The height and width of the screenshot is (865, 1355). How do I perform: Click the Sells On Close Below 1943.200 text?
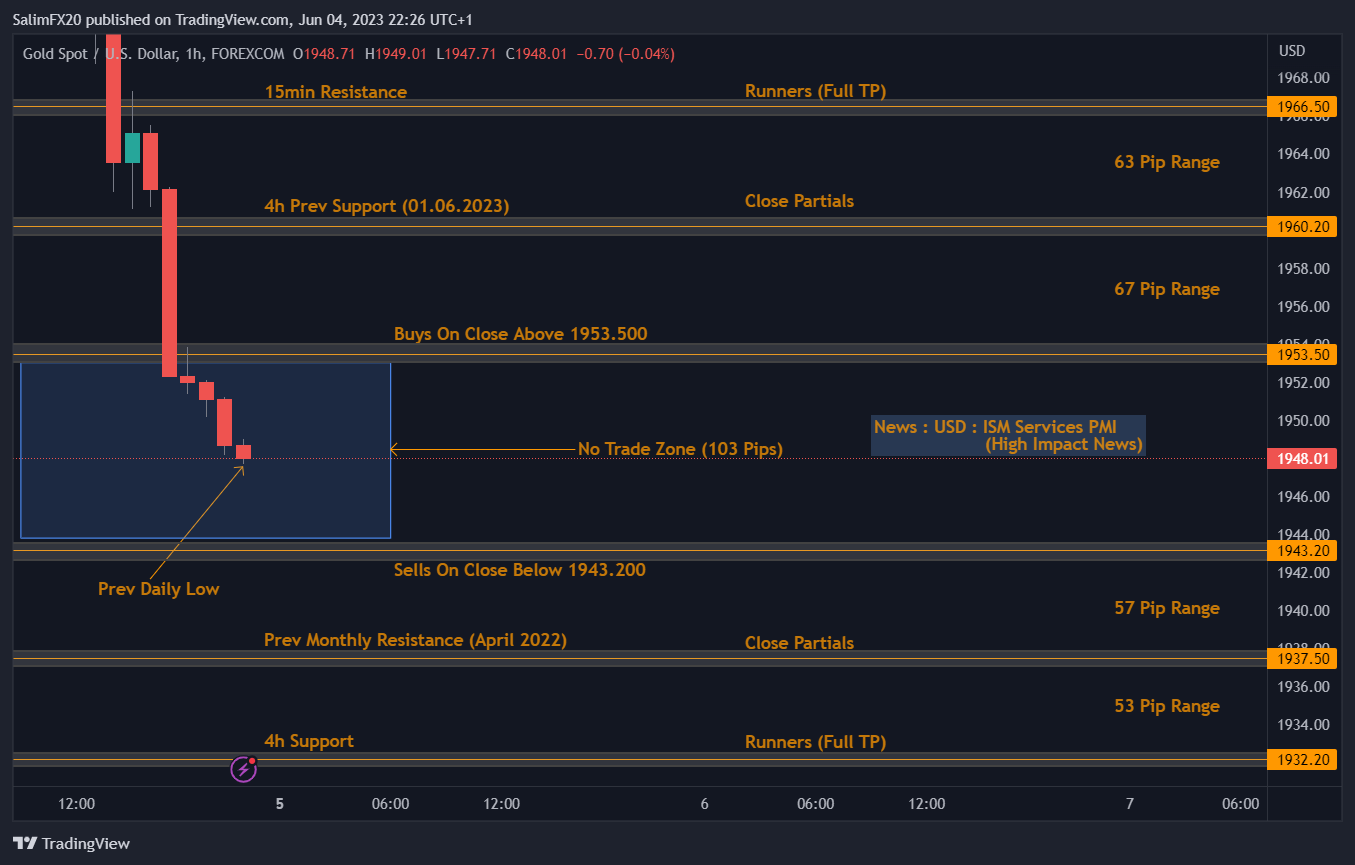(520, 570)
